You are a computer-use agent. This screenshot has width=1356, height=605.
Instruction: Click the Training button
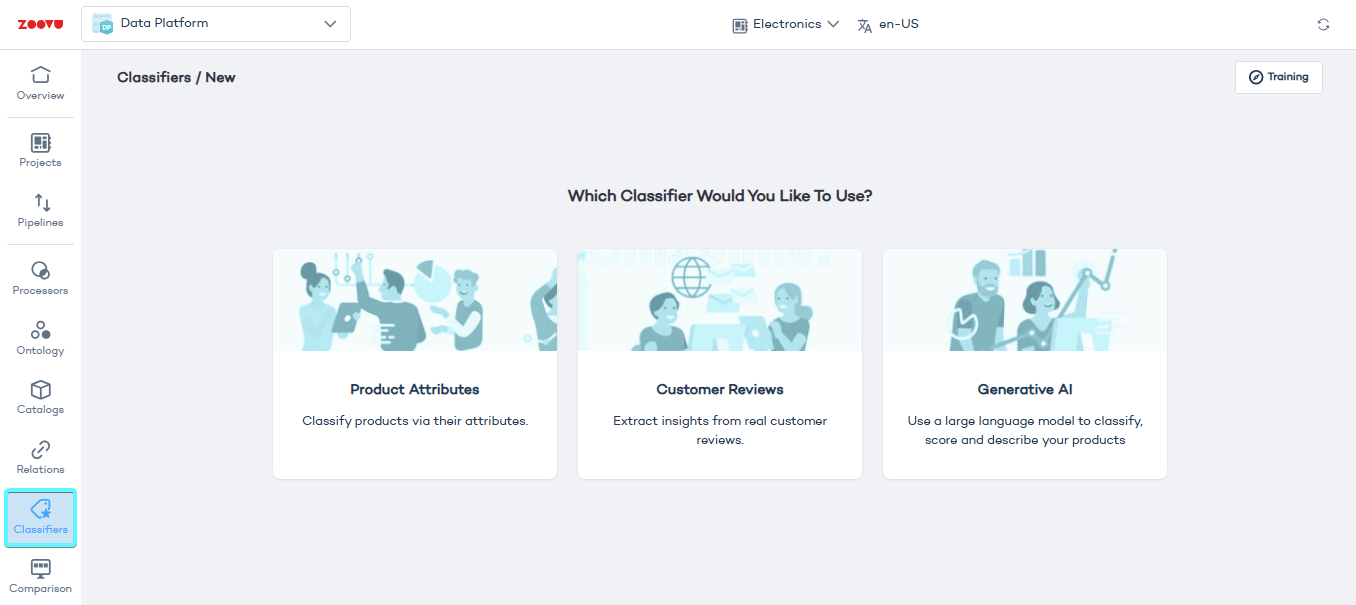click(x=1278, y=77)
